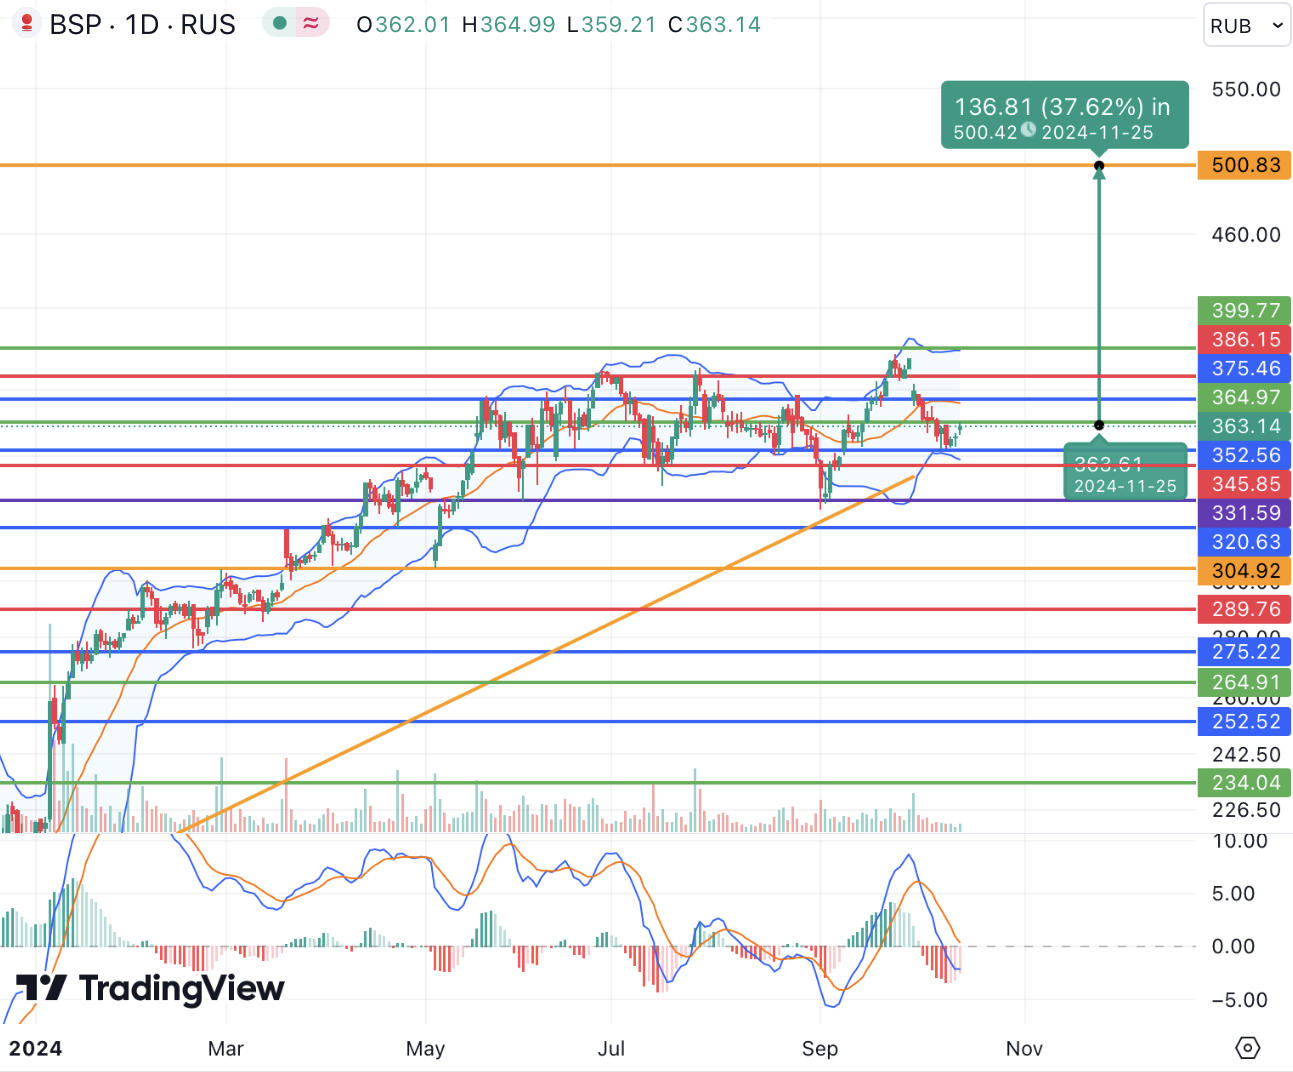The height and width of the screenshot is (1072, 1293).
Task: Select the 304.92 orange price label
Action: click(1245, 572)
